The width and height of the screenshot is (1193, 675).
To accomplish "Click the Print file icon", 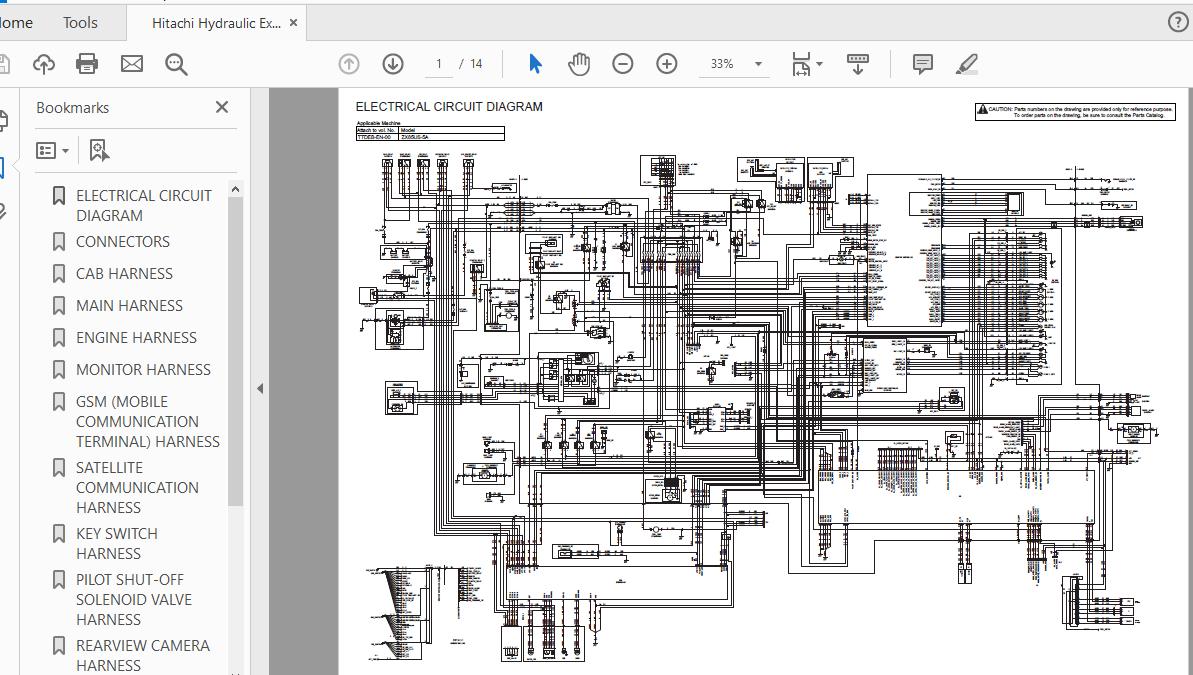I will [x=87, y=64].
